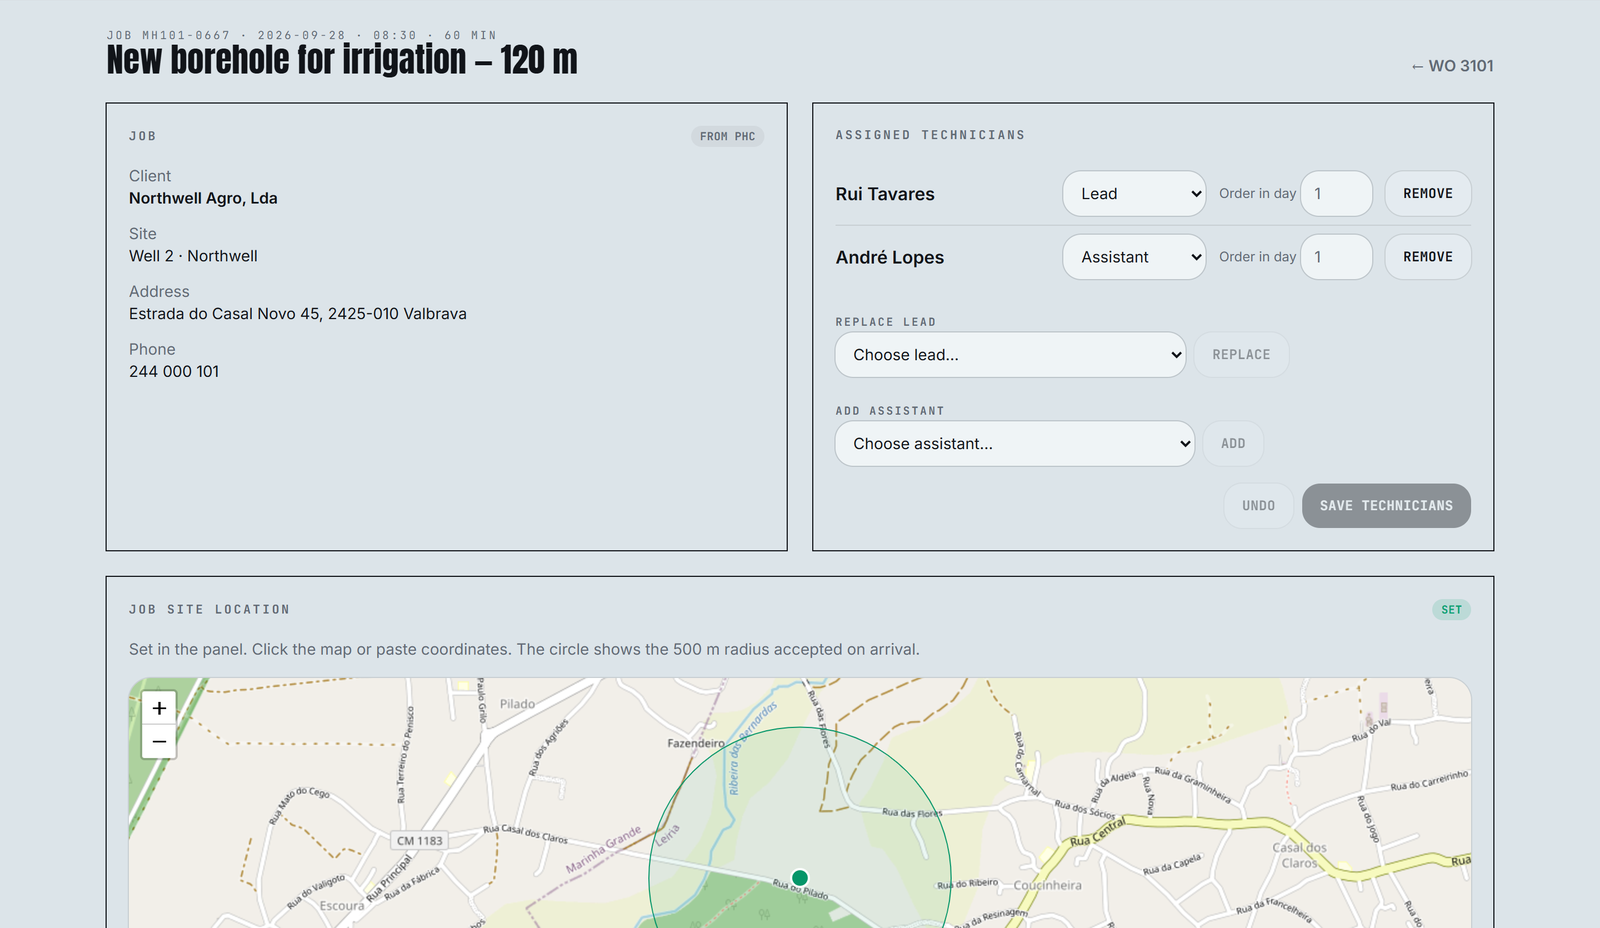
Task: Click the FROM PHC badge
Action: tap(727, 137)
